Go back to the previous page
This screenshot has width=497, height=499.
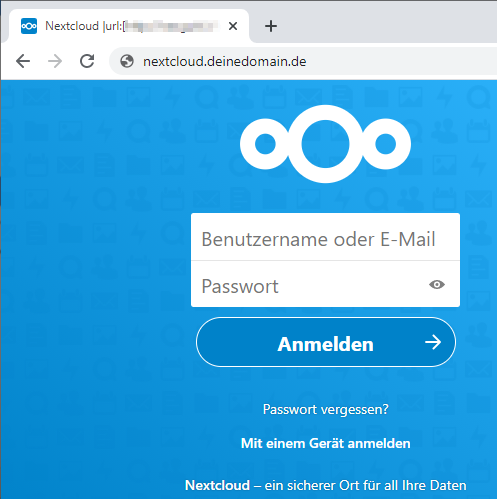click(23, 61)
